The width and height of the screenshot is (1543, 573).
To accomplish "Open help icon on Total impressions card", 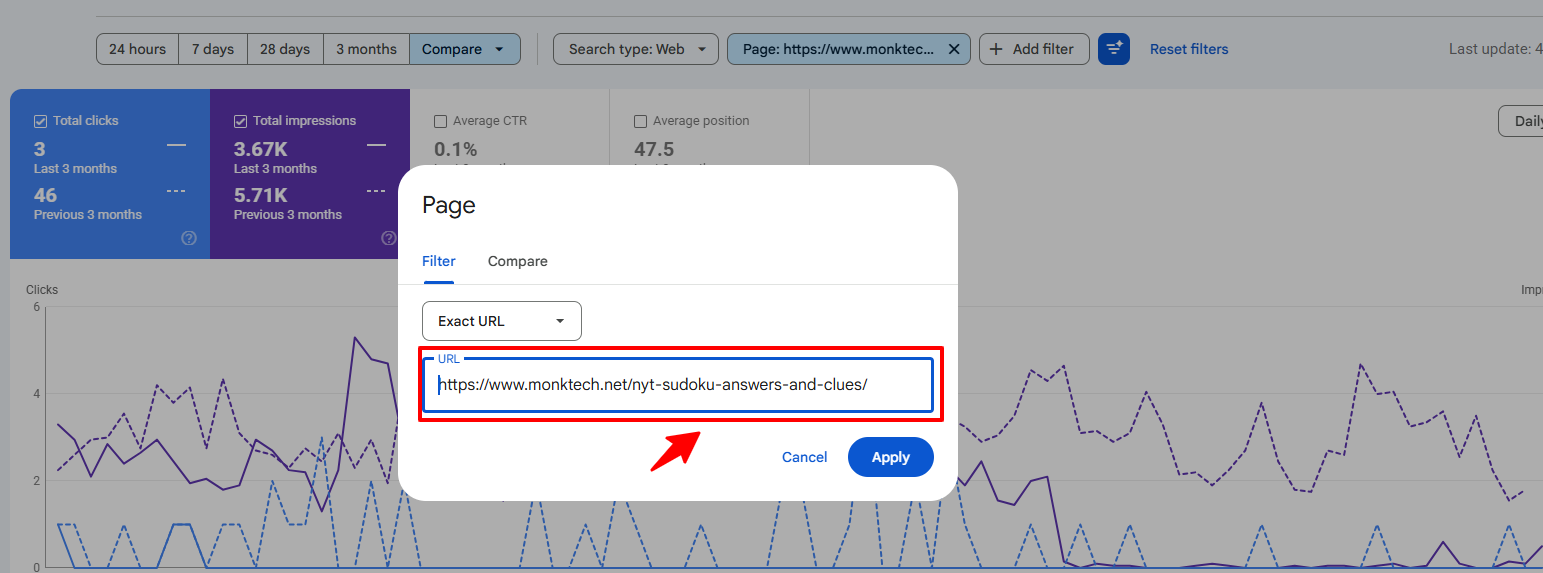I will coord(389,238).
